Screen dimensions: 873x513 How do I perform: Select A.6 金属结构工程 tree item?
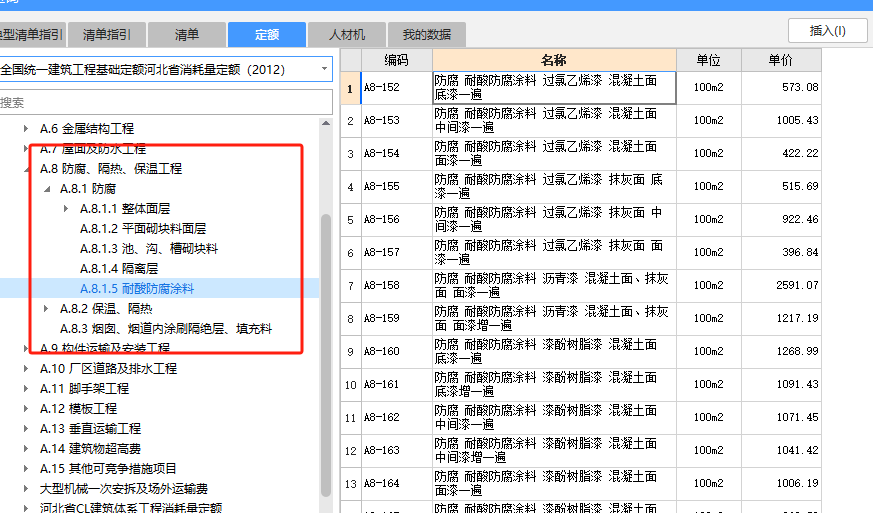click(x=87, y=129)
